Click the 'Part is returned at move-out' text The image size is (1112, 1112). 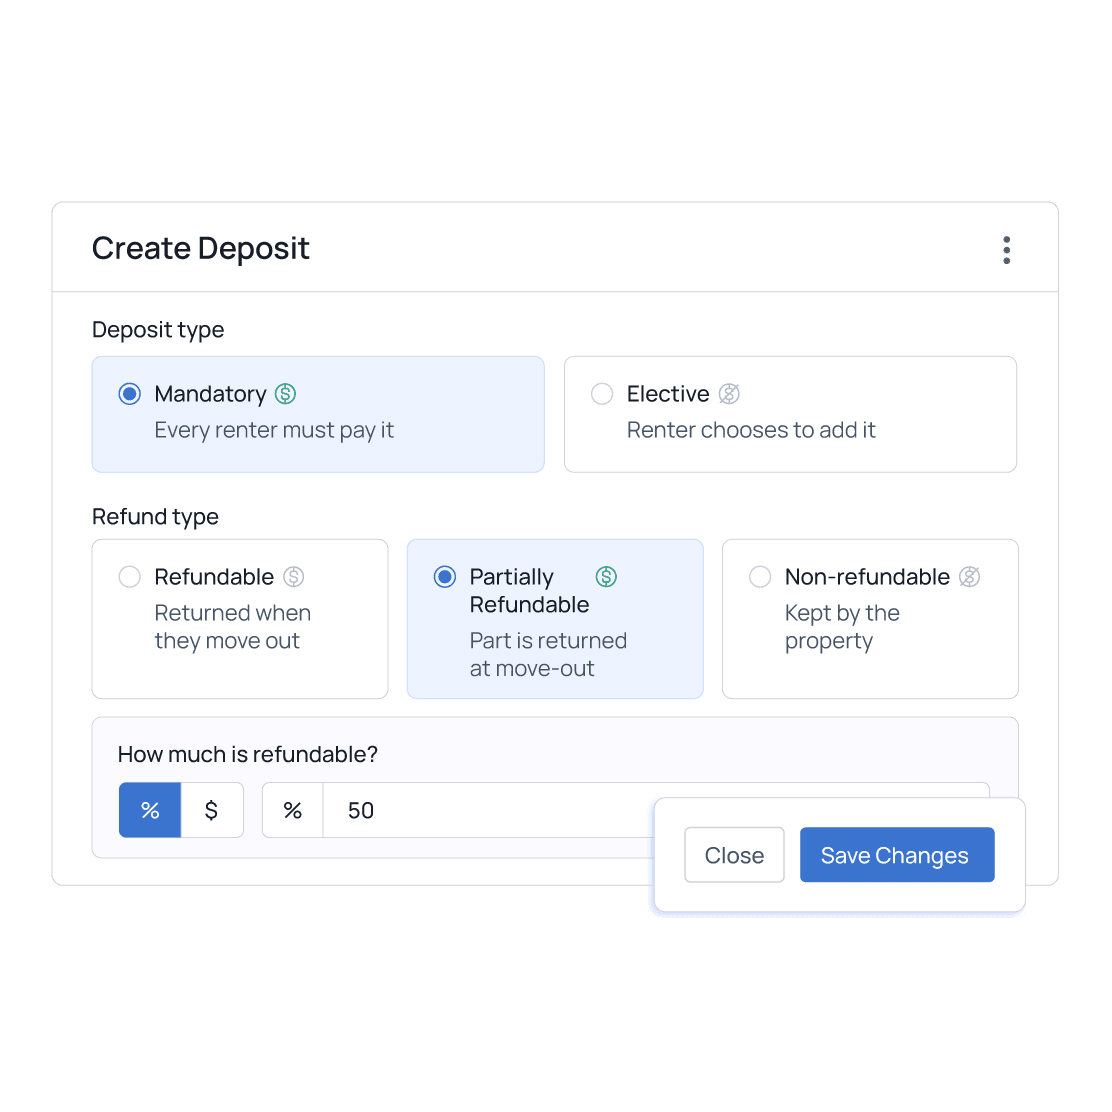coord(548,655)
